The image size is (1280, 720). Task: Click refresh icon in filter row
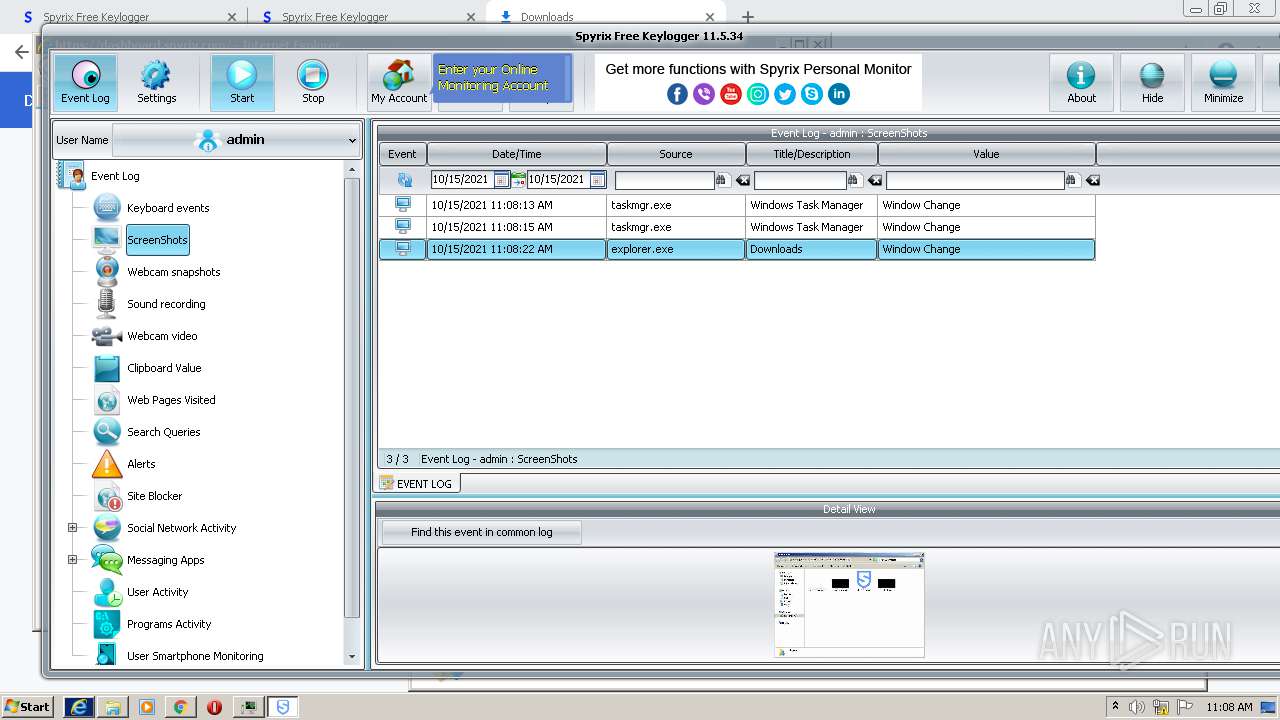pyautogui.click(x=404, y=180)
